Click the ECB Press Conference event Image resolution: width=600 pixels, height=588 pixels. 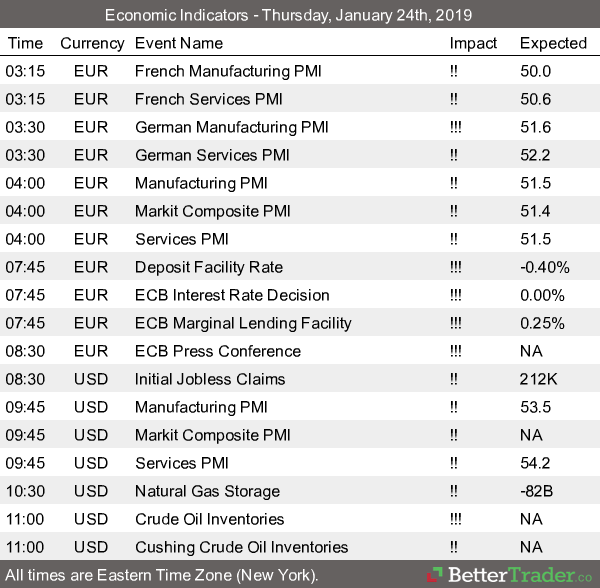tap(217, 351)
